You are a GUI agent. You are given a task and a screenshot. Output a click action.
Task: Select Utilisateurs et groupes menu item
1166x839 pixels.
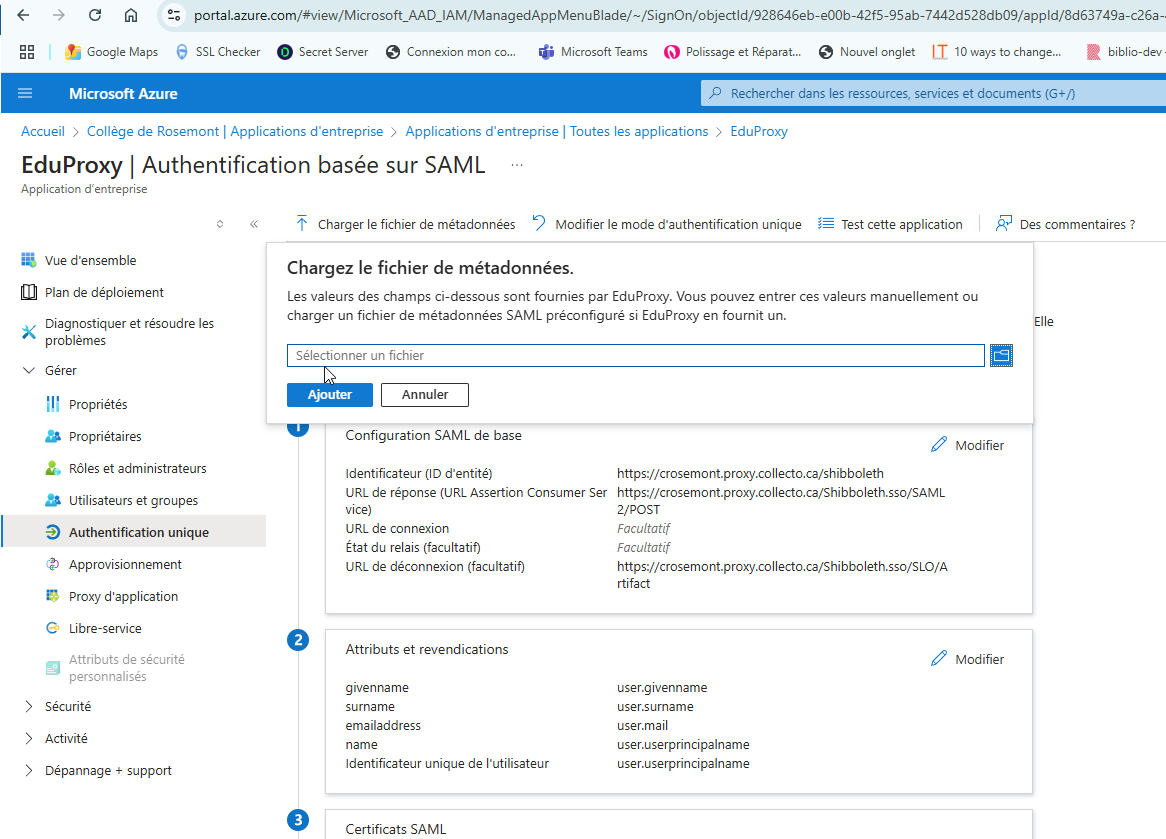pyautogui.click(x=133, y=500)
